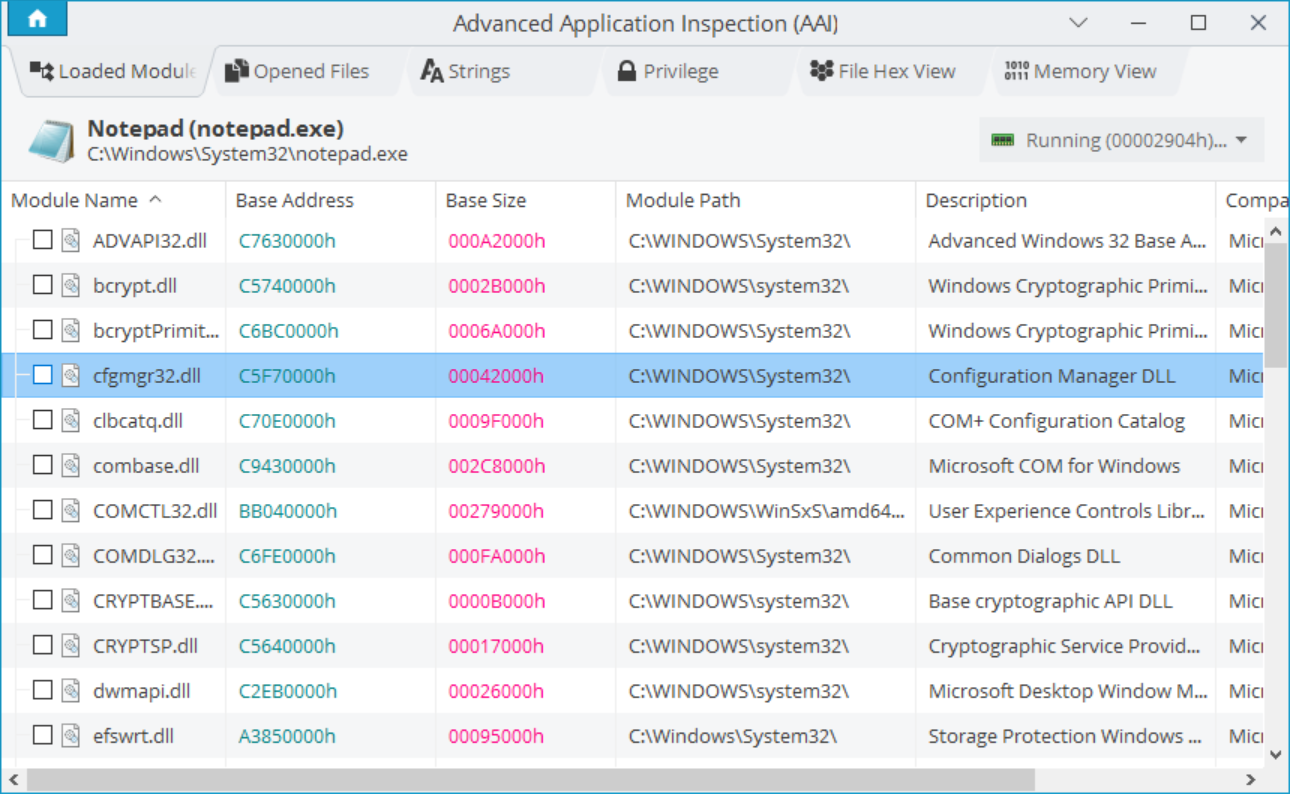Screen dimensions: 1290x794
Task: Sort by Module Name column header
Action: [x=75, y=200]
